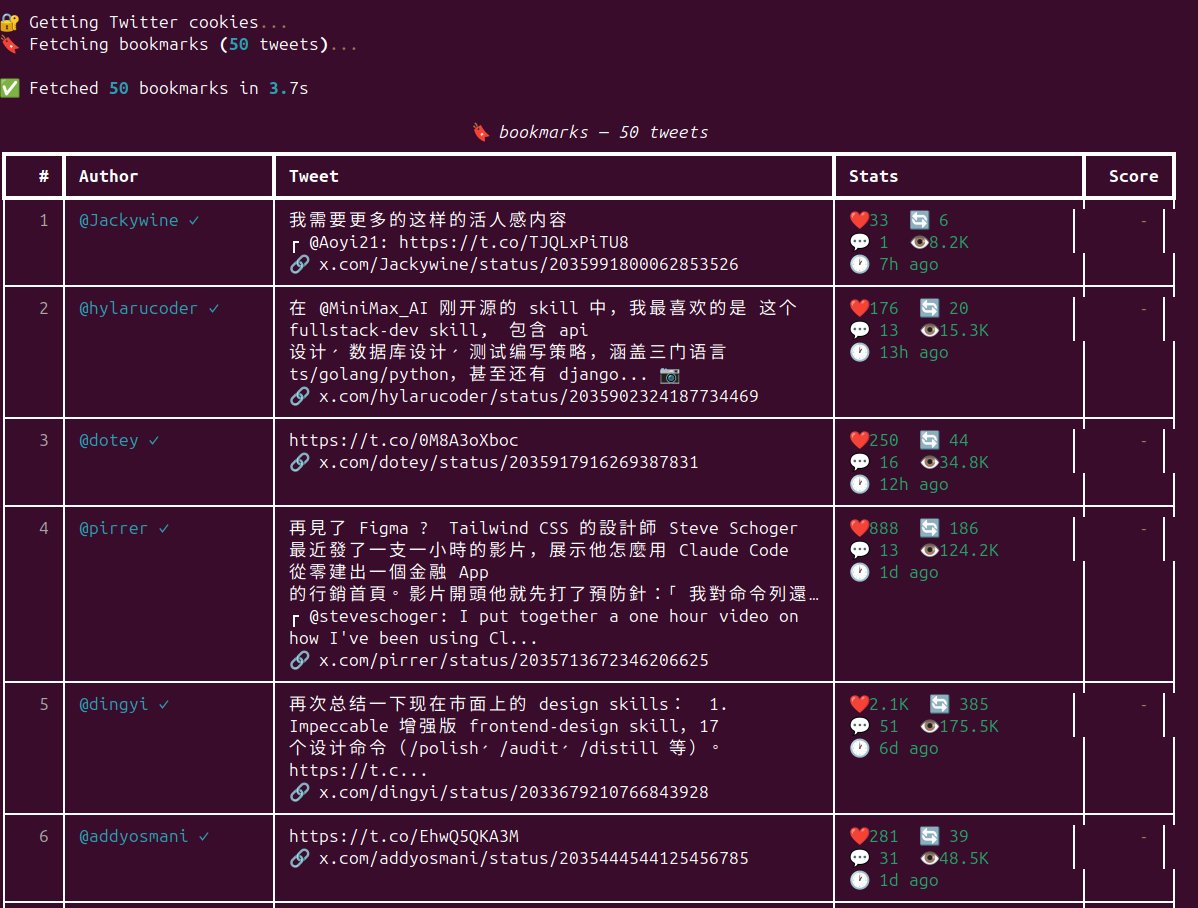Select the @addyosmani author cell
Viewport: 1198px width, 908px height.
tap(169, 858)
